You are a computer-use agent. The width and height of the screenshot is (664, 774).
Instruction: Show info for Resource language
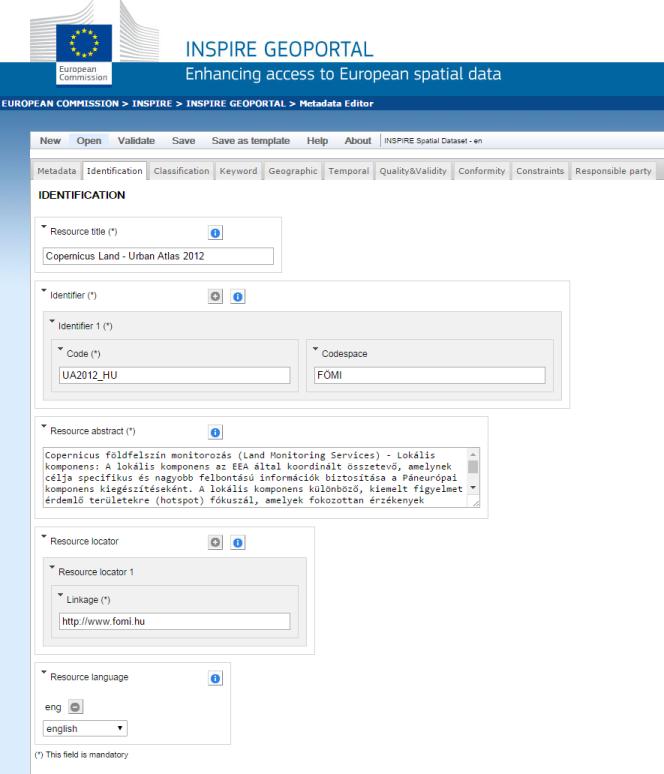pos(215,678)
